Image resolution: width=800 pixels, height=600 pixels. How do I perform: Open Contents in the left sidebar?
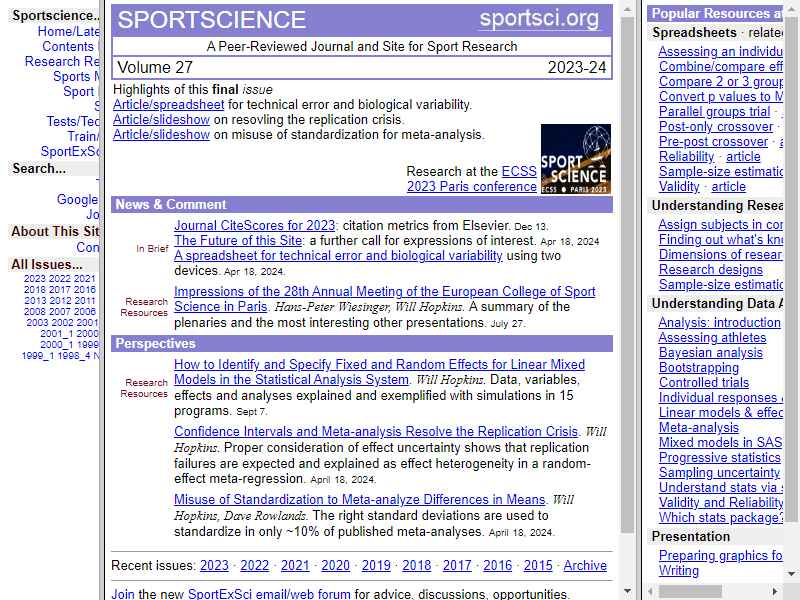pyautogui.click(x=68, y=46)
